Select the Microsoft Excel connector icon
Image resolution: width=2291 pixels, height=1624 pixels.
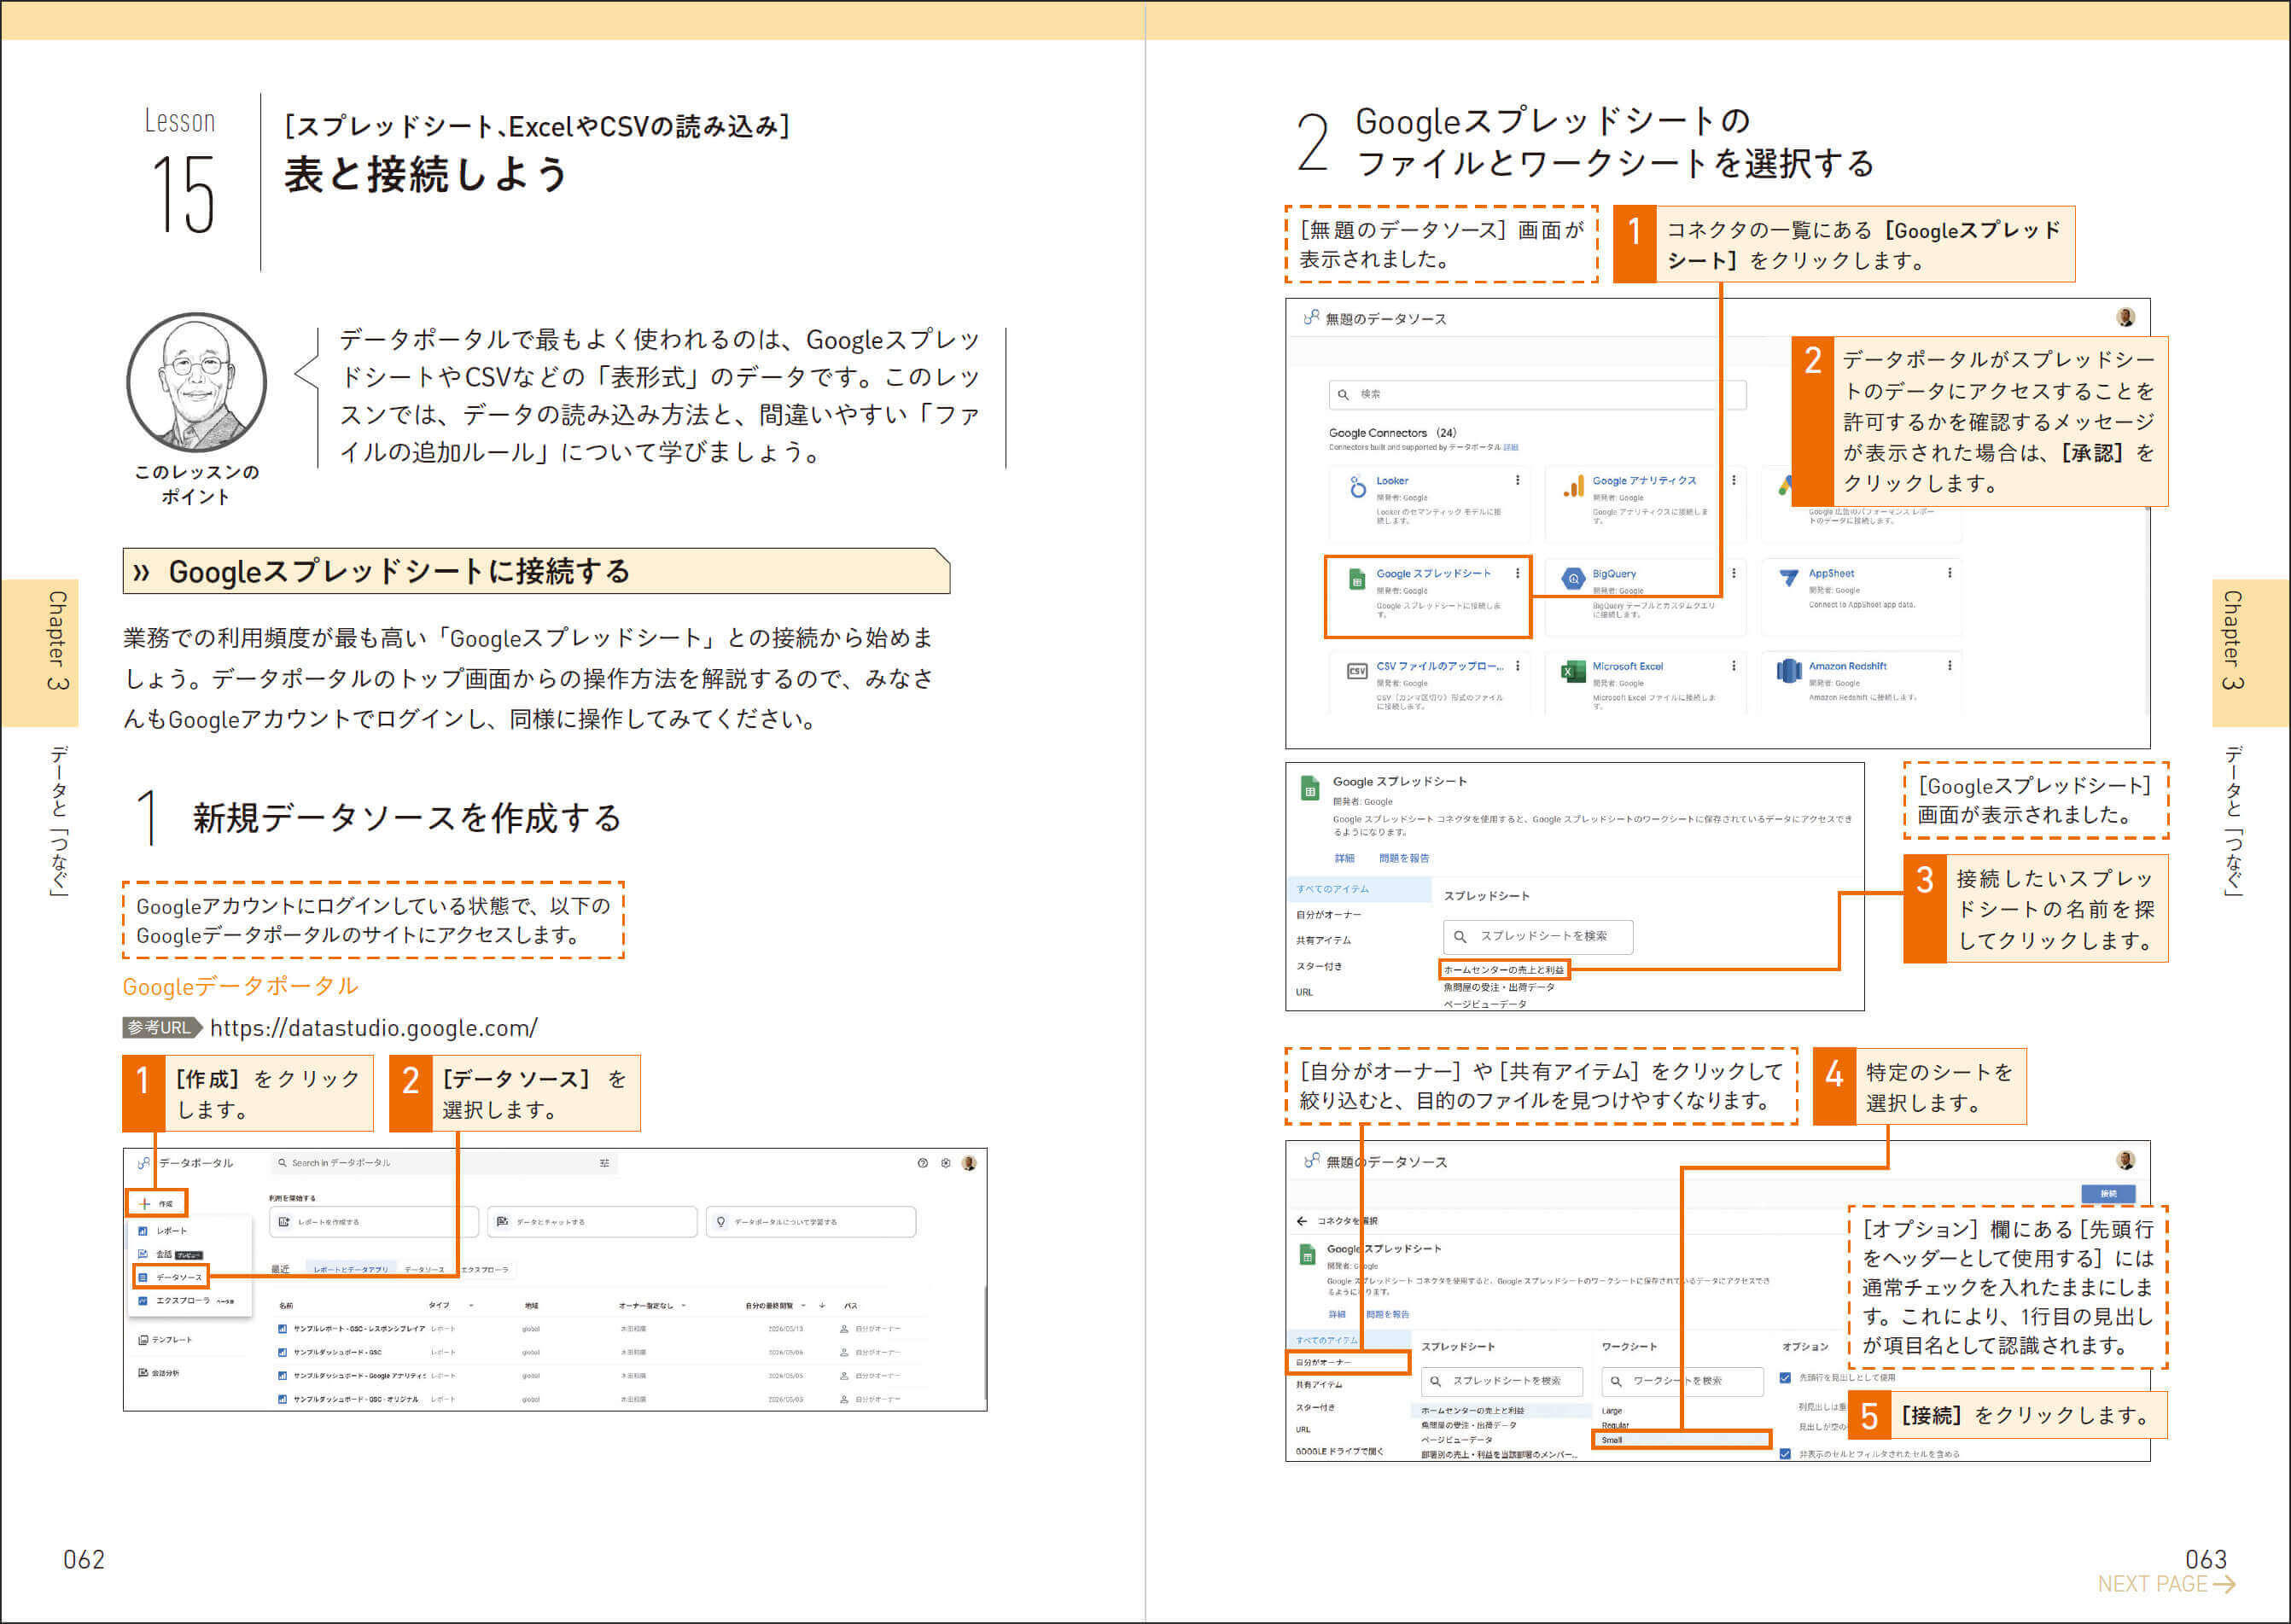click(x=1573, y=671)
